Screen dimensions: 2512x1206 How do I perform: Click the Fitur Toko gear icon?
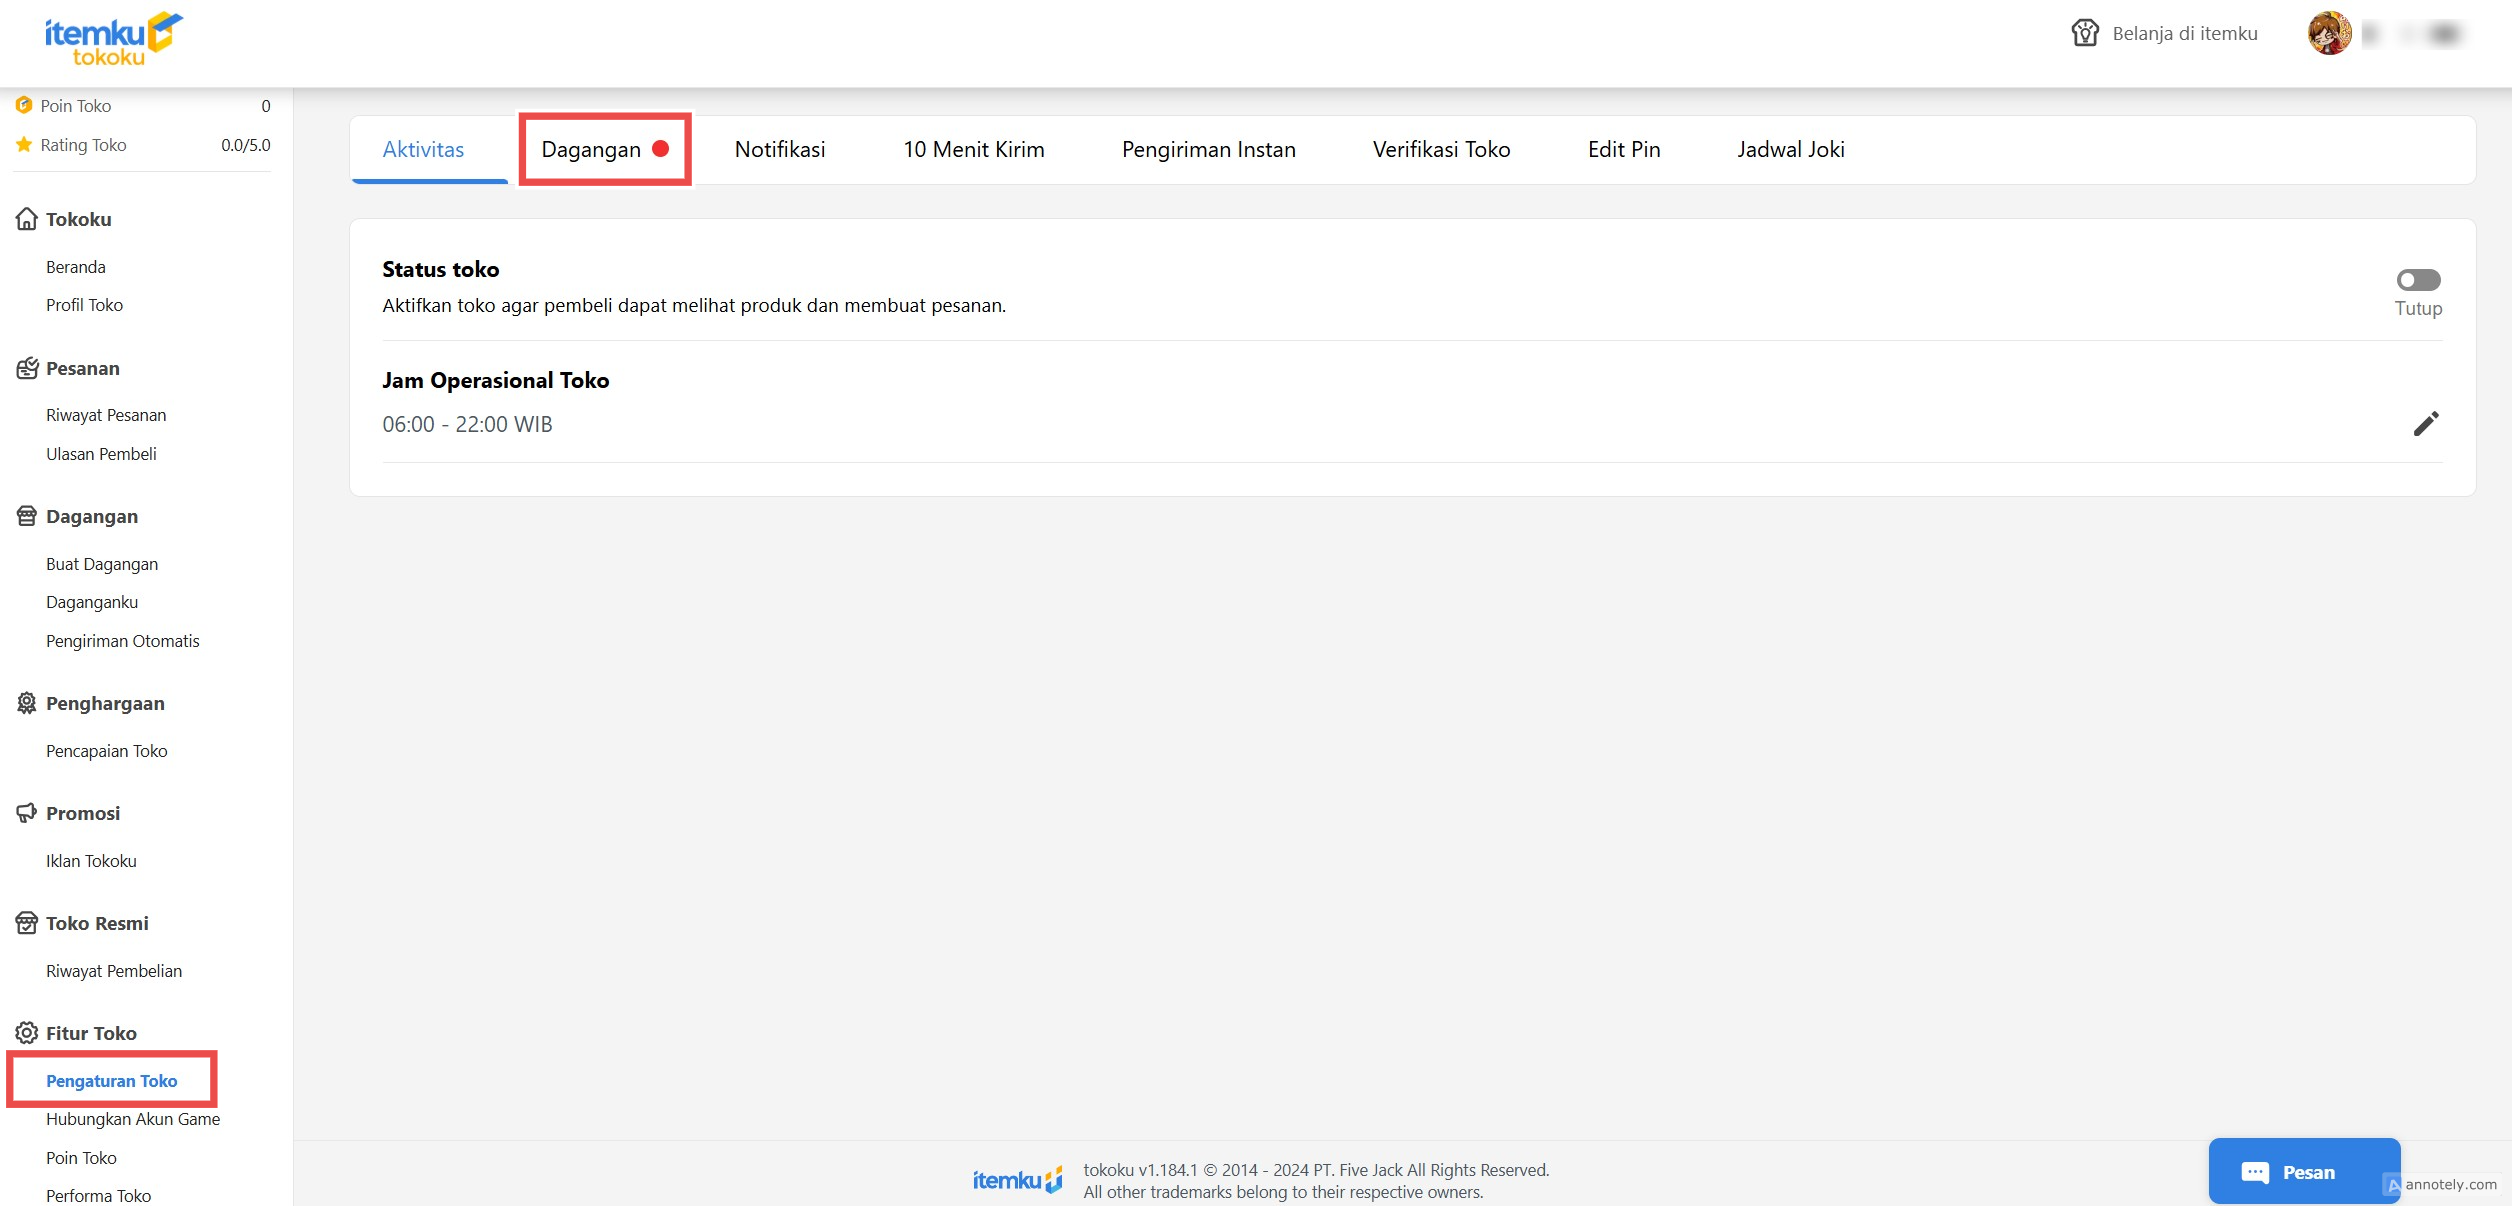pos(27,1033)
